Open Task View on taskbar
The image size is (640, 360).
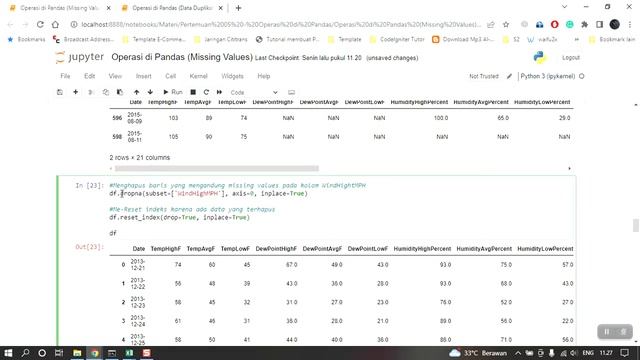click(59, 353)
